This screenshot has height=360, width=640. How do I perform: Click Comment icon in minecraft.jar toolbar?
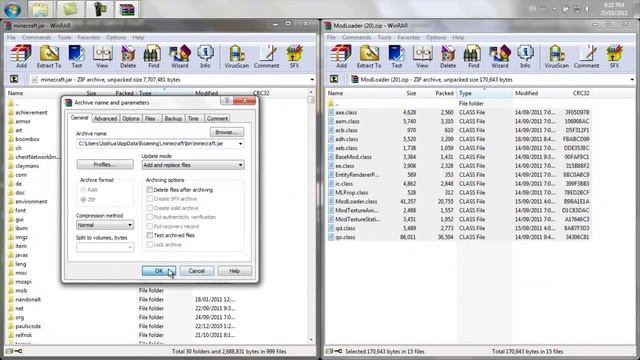click(x=267, y=56)
